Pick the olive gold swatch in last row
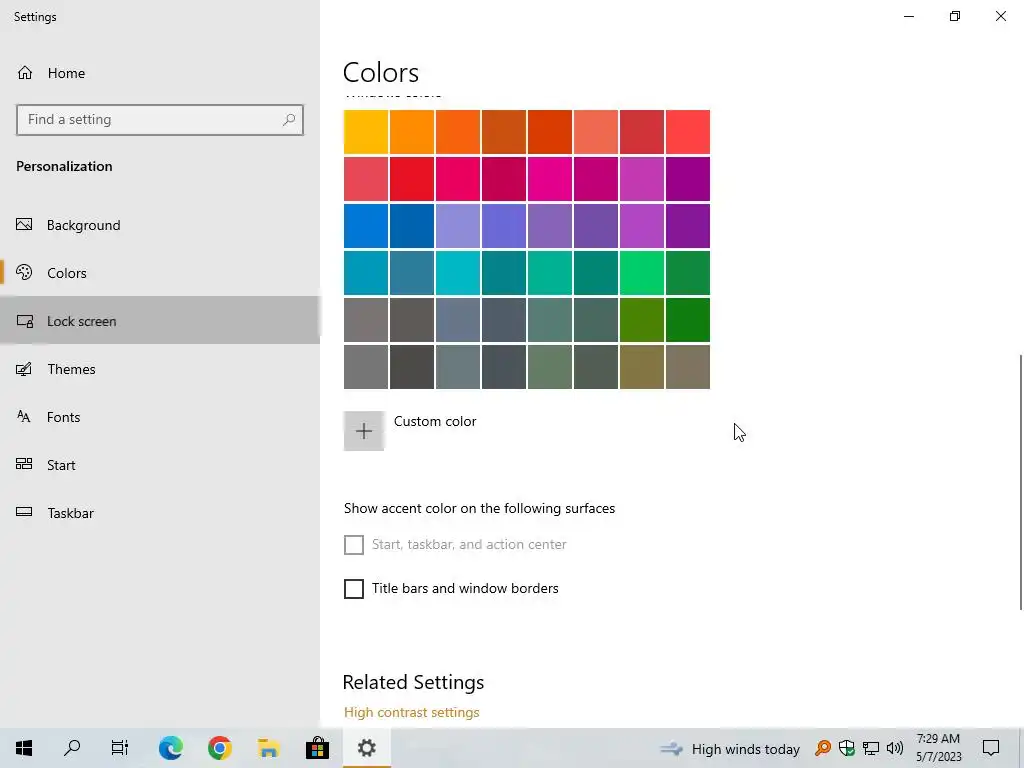1024x768 pixels. 642,367
